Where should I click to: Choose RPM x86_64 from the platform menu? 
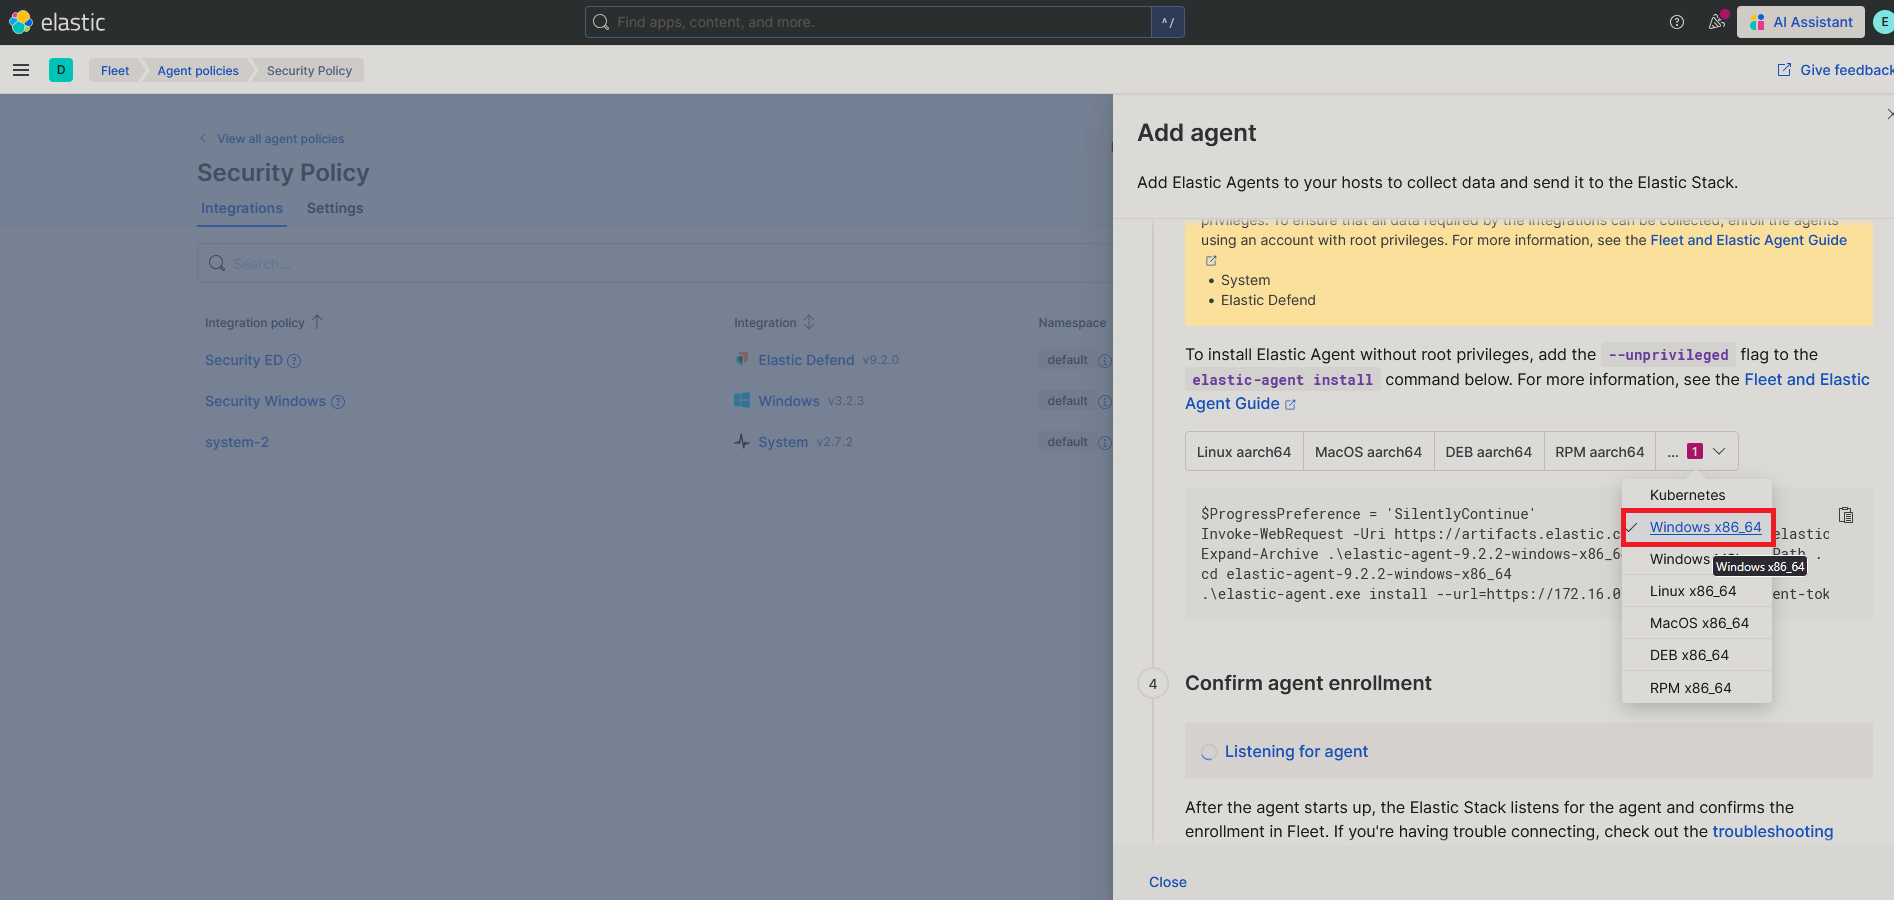point(1697,688)
